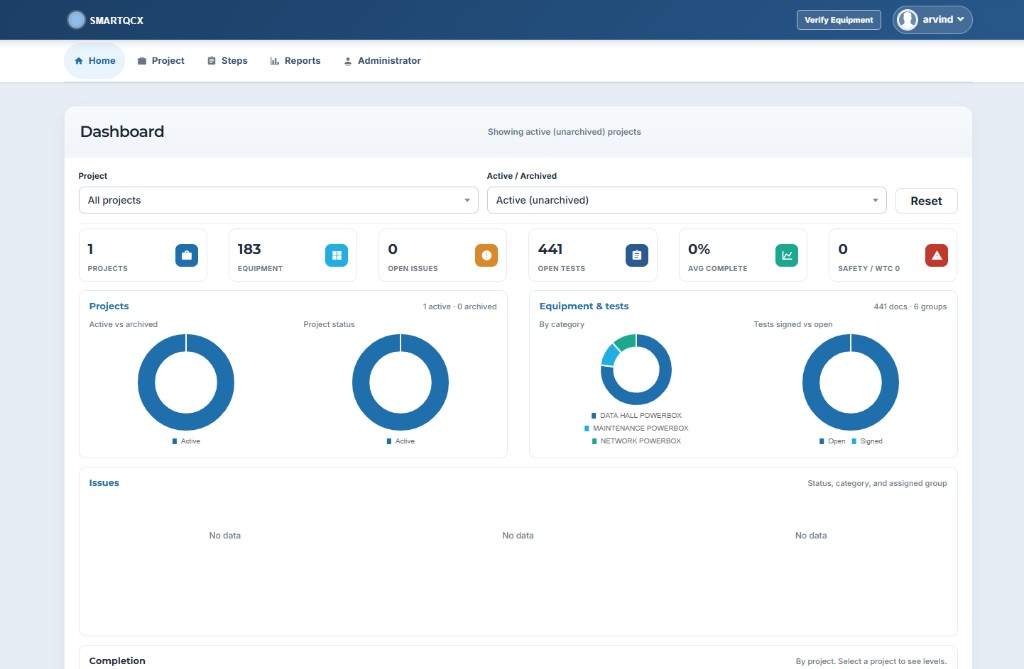The width and height of the screenshot is (1024, 669).
Task: Click the Reports bar chart nav icon
Action: point(274,61)
